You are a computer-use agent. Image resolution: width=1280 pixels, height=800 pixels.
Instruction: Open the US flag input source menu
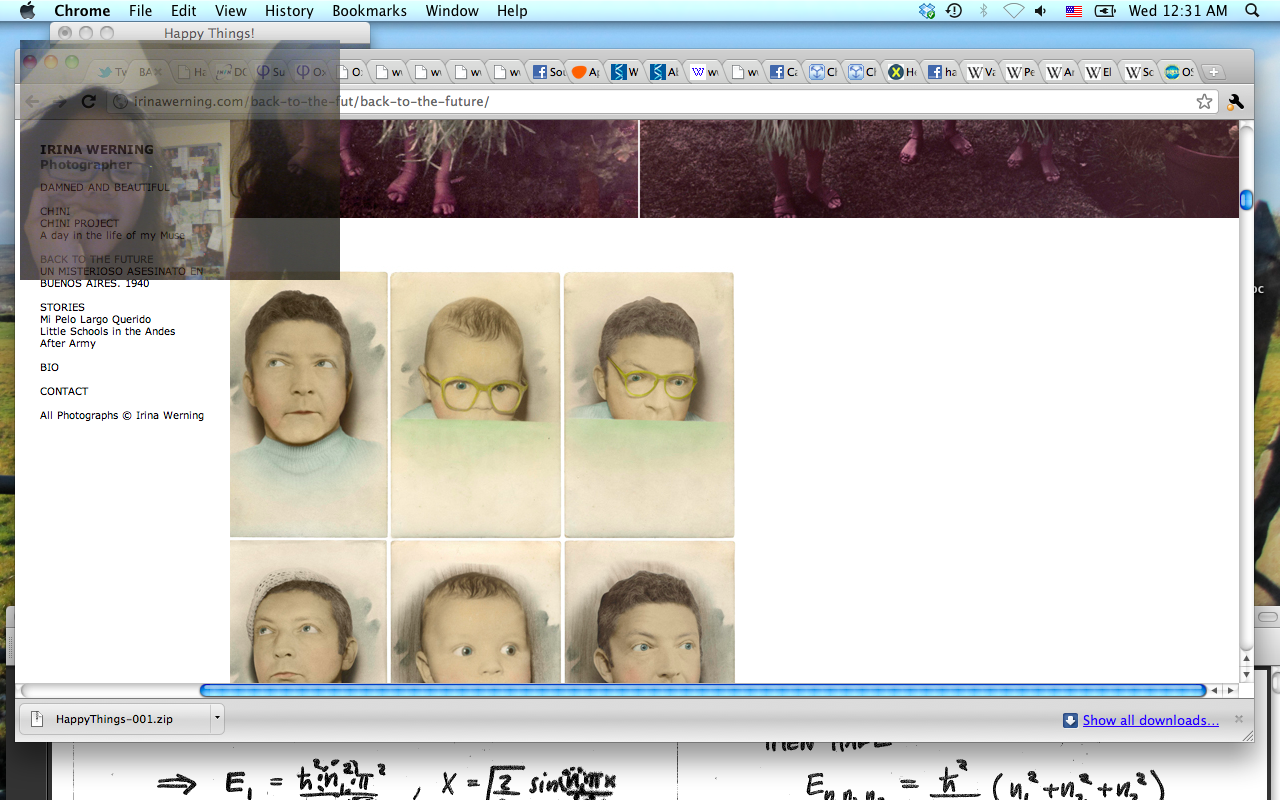[1073, 11]
